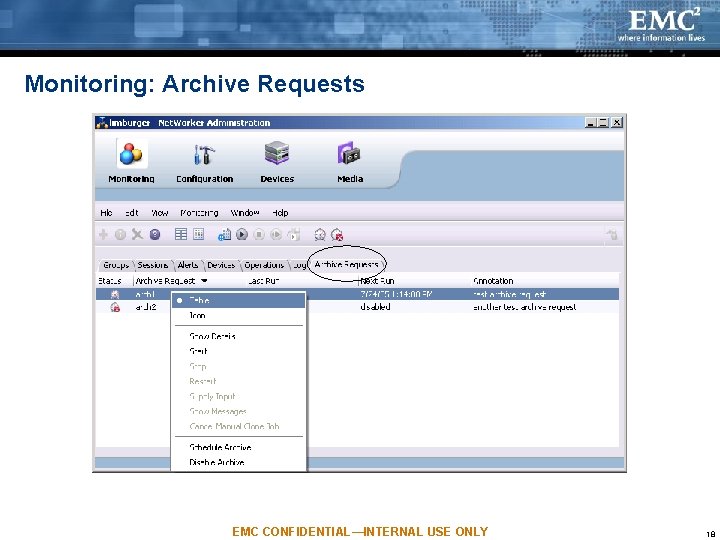Minimize the NetWorker Administration window
Image resolution: width=720 pixels, height=540 pixels.
click(x=591, y=123)
